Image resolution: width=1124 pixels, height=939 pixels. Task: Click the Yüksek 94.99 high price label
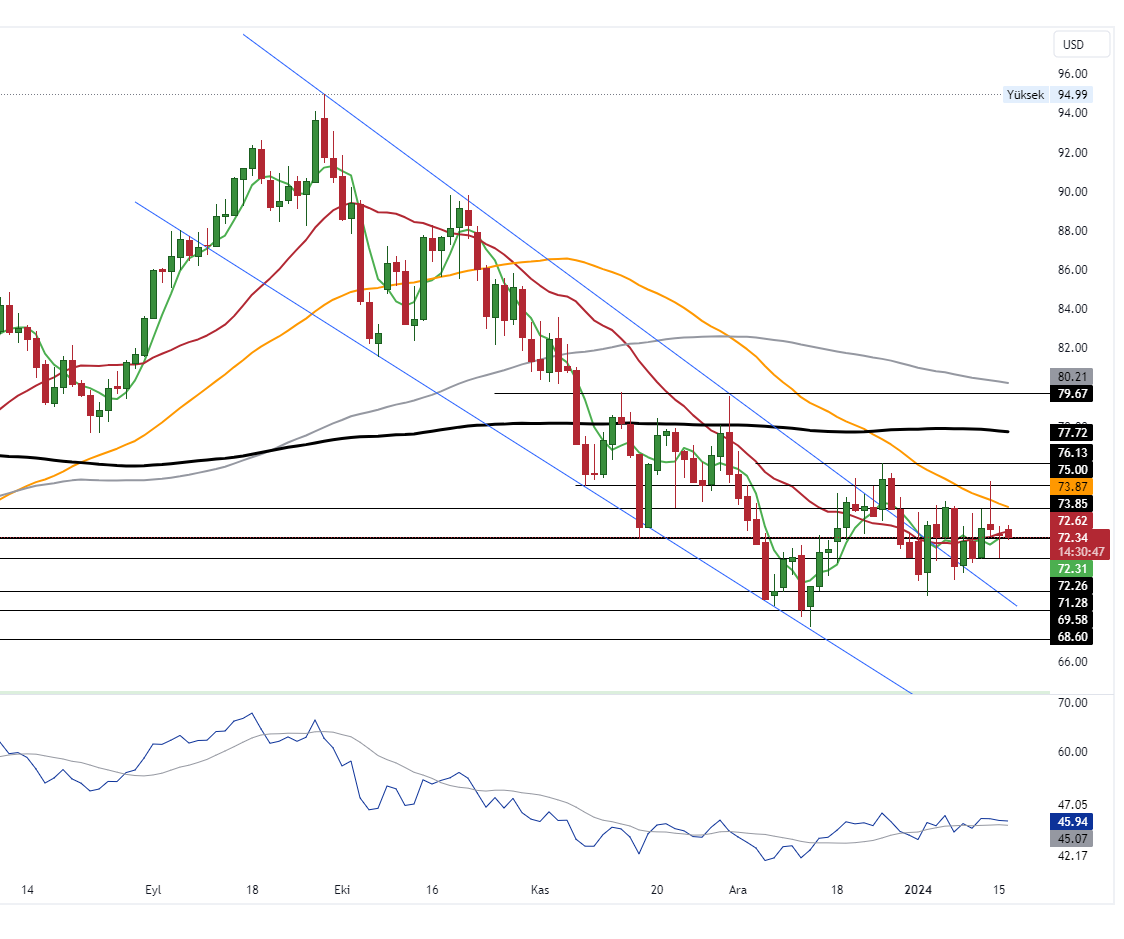pos(1047,95)
